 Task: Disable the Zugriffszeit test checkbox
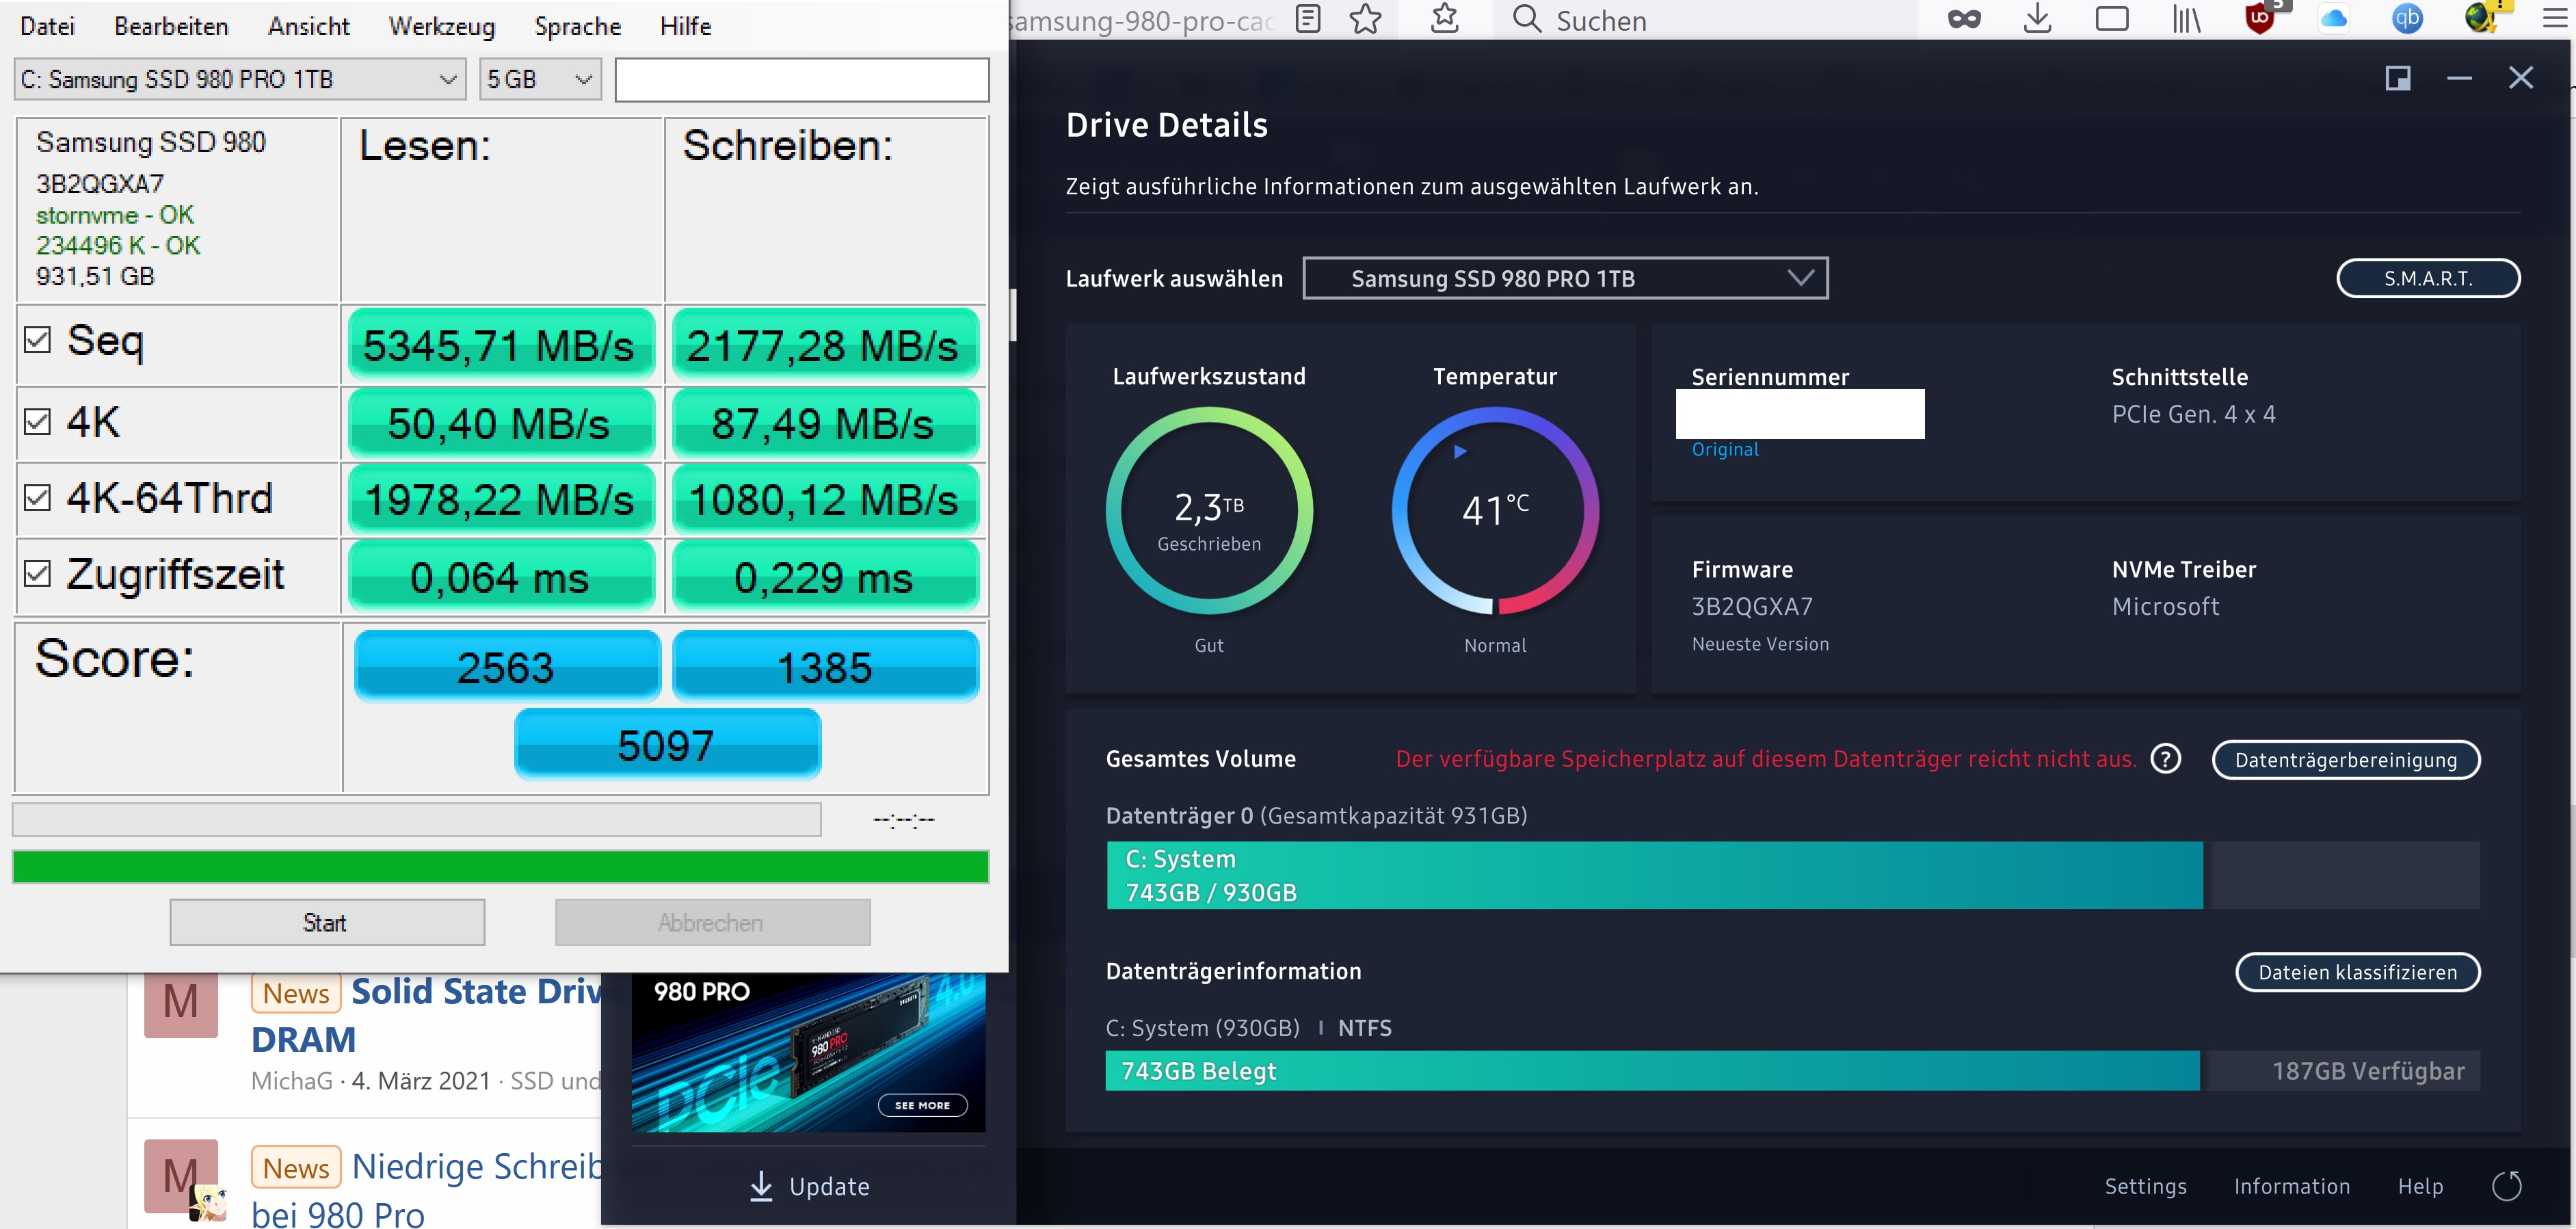point(37,573)
